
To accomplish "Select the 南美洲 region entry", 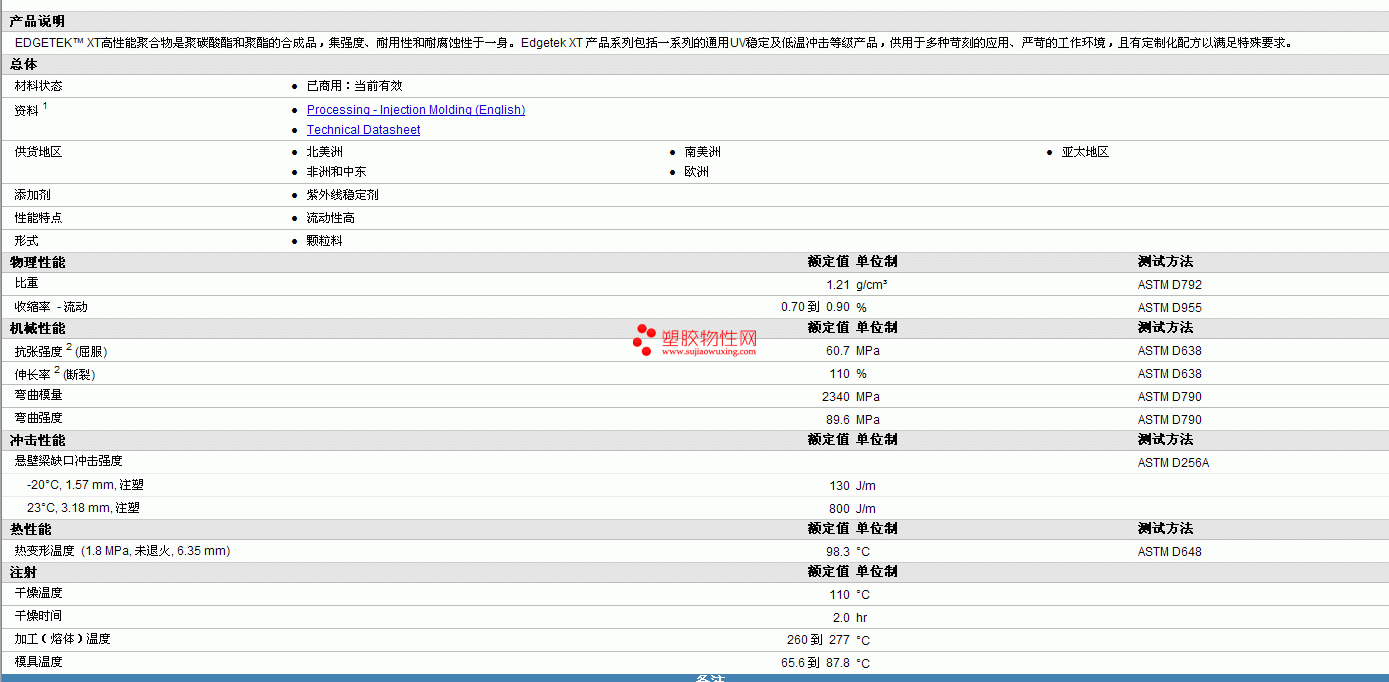I will pyautogui.click(x=702, y=152).
